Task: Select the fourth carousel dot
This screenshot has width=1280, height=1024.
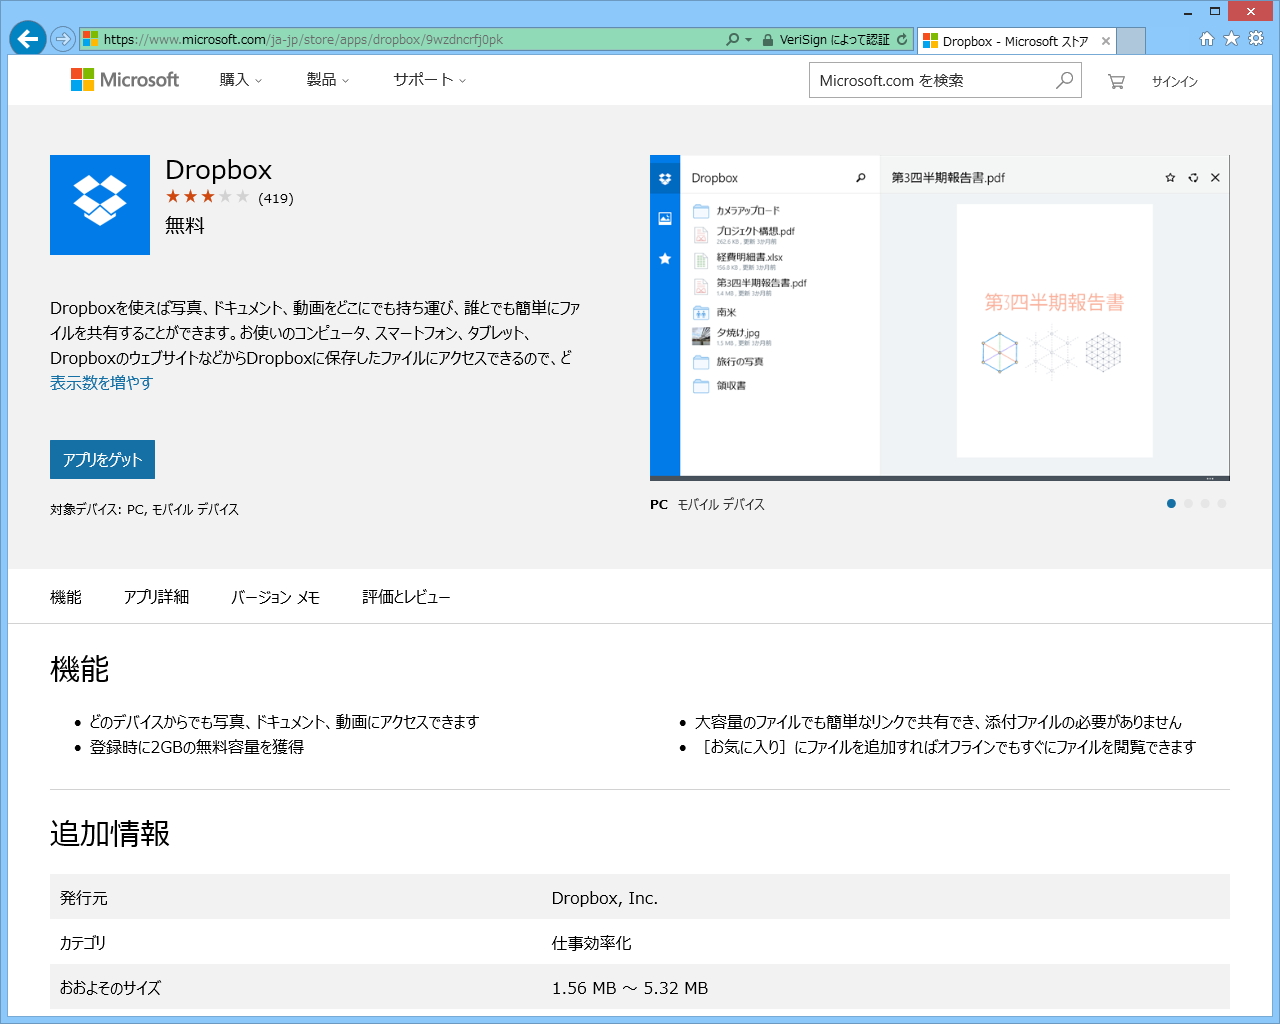Action: click(1222, 504)
